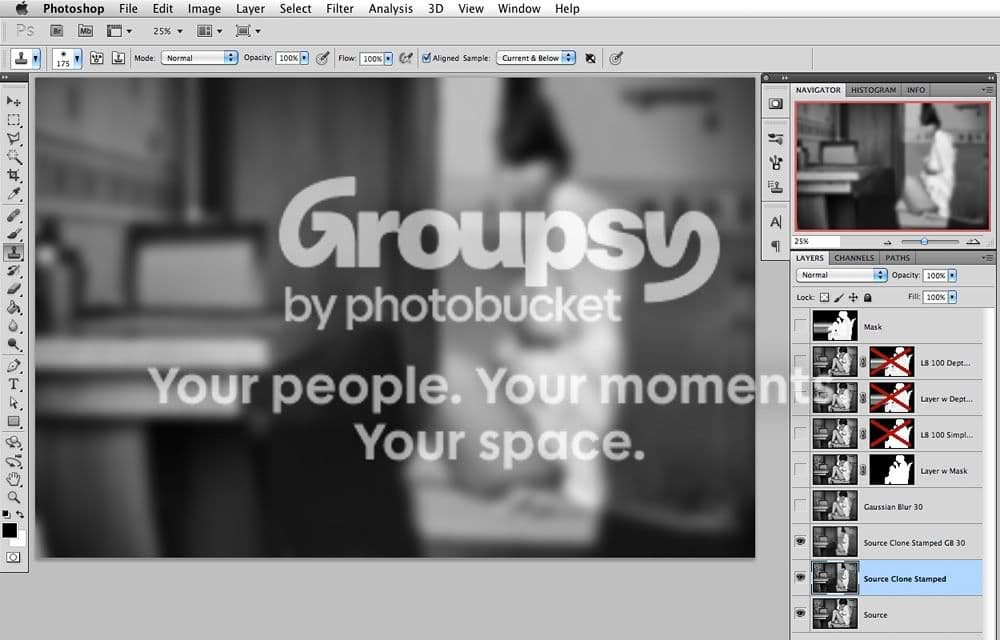Select the Brush tool
Viewport: 1000px width, 640px height.
point(13,234)
